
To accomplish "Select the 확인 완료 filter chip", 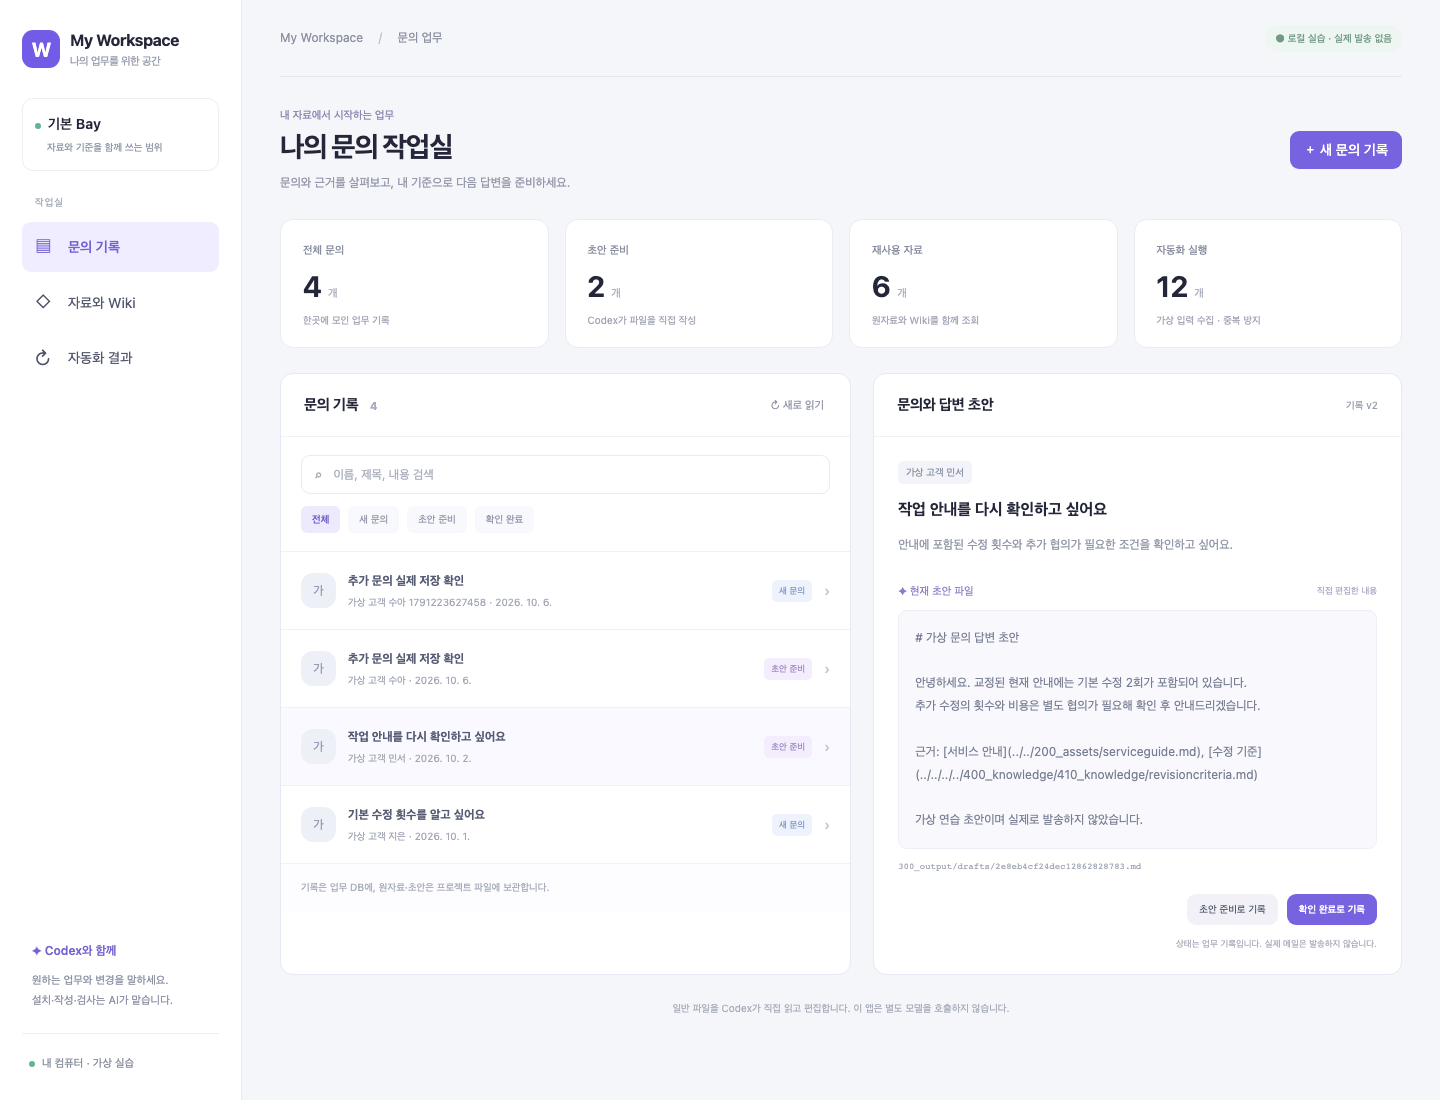I will tap(504, 519).
